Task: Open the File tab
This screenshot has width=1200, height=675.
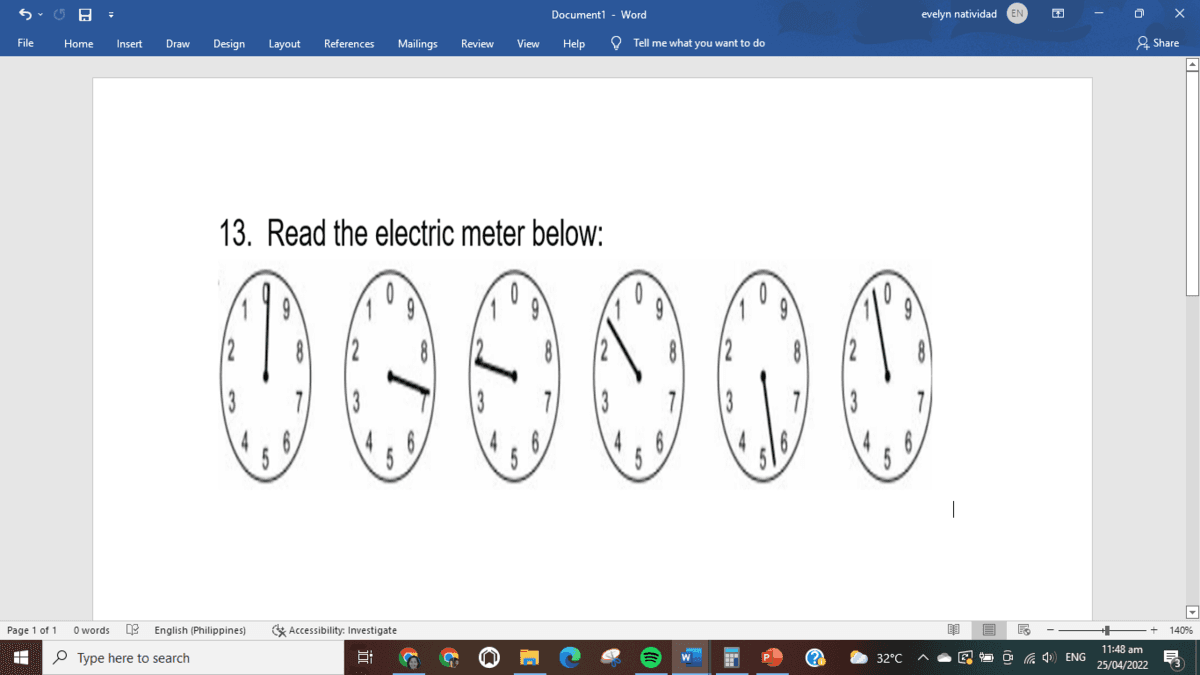Action: pos(26,43)
